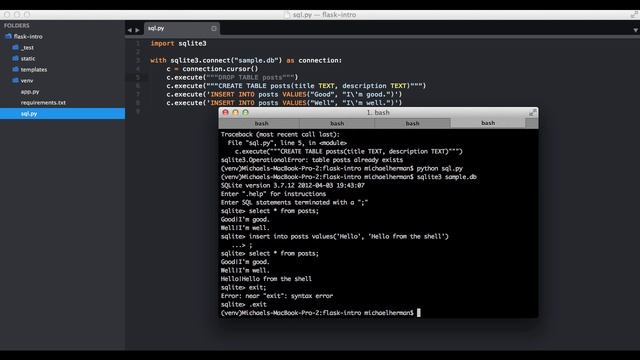Click the sqlite3.connect code line

coord(246,60)
